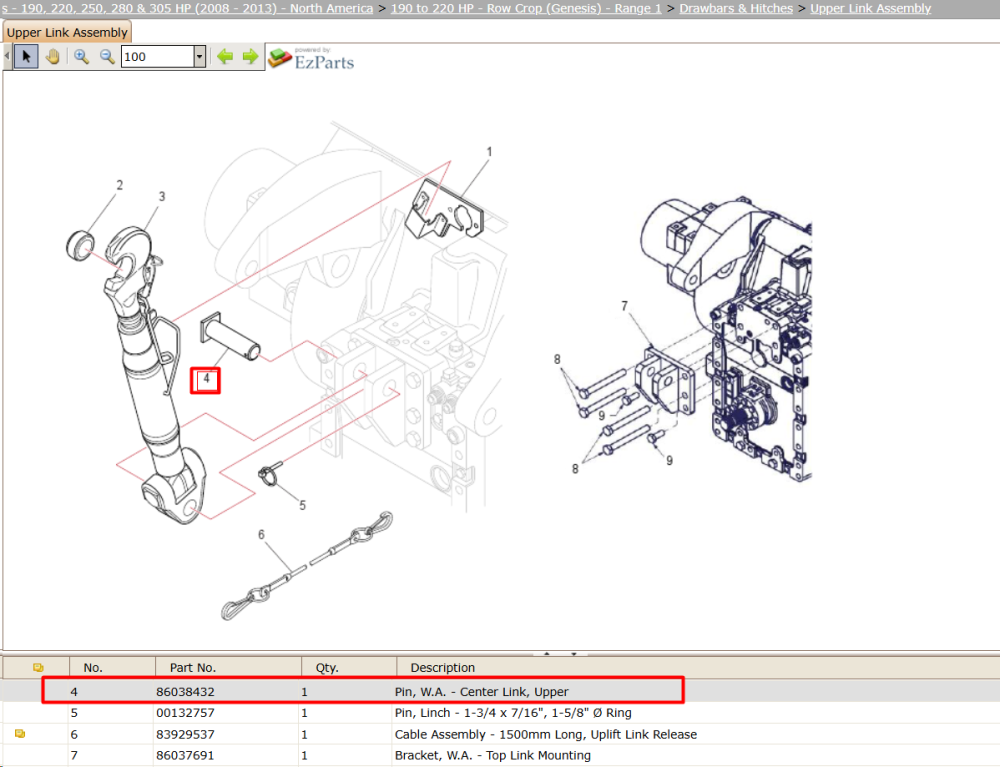The image size is (1000, 767).
Task: Open the Upper Link Assembly breadcrumb link
Action: coord(871,8)
